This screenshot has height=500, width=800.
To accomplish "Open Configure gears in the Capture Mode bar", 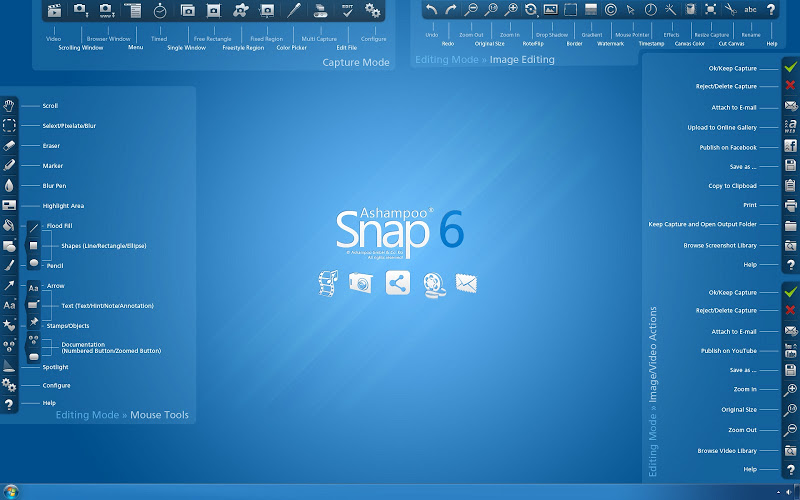I will [373, 10].
